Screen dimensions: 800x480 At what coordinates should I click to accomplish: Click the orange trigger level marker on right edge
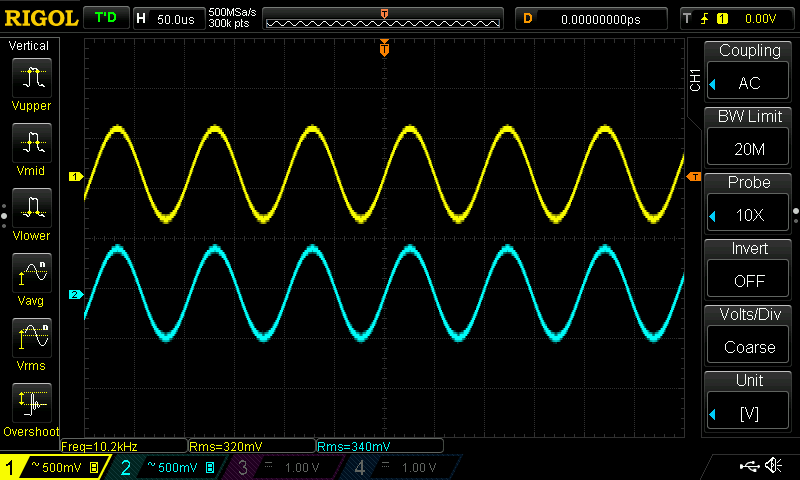tap(694, 177)
